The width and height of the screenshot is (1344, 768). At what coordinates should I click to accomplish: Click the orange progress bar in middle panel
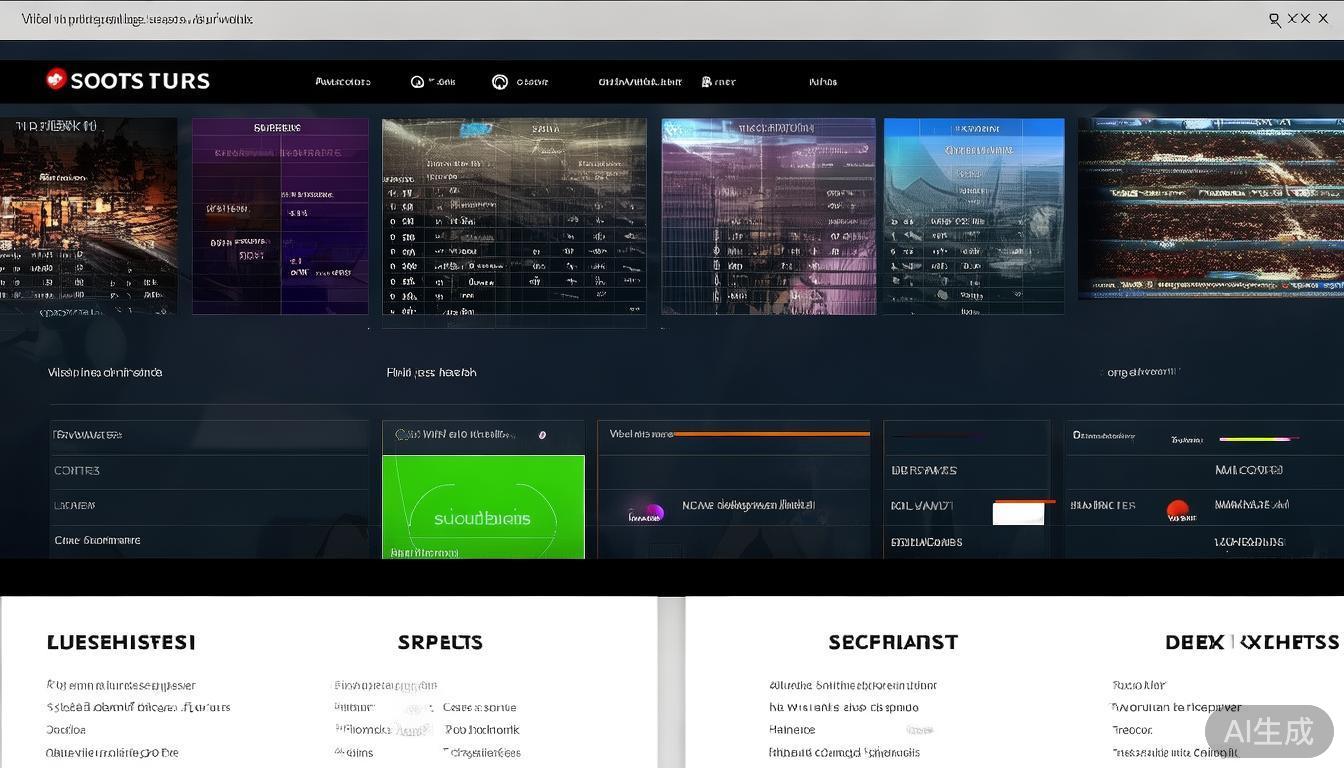tap(771, 434)
